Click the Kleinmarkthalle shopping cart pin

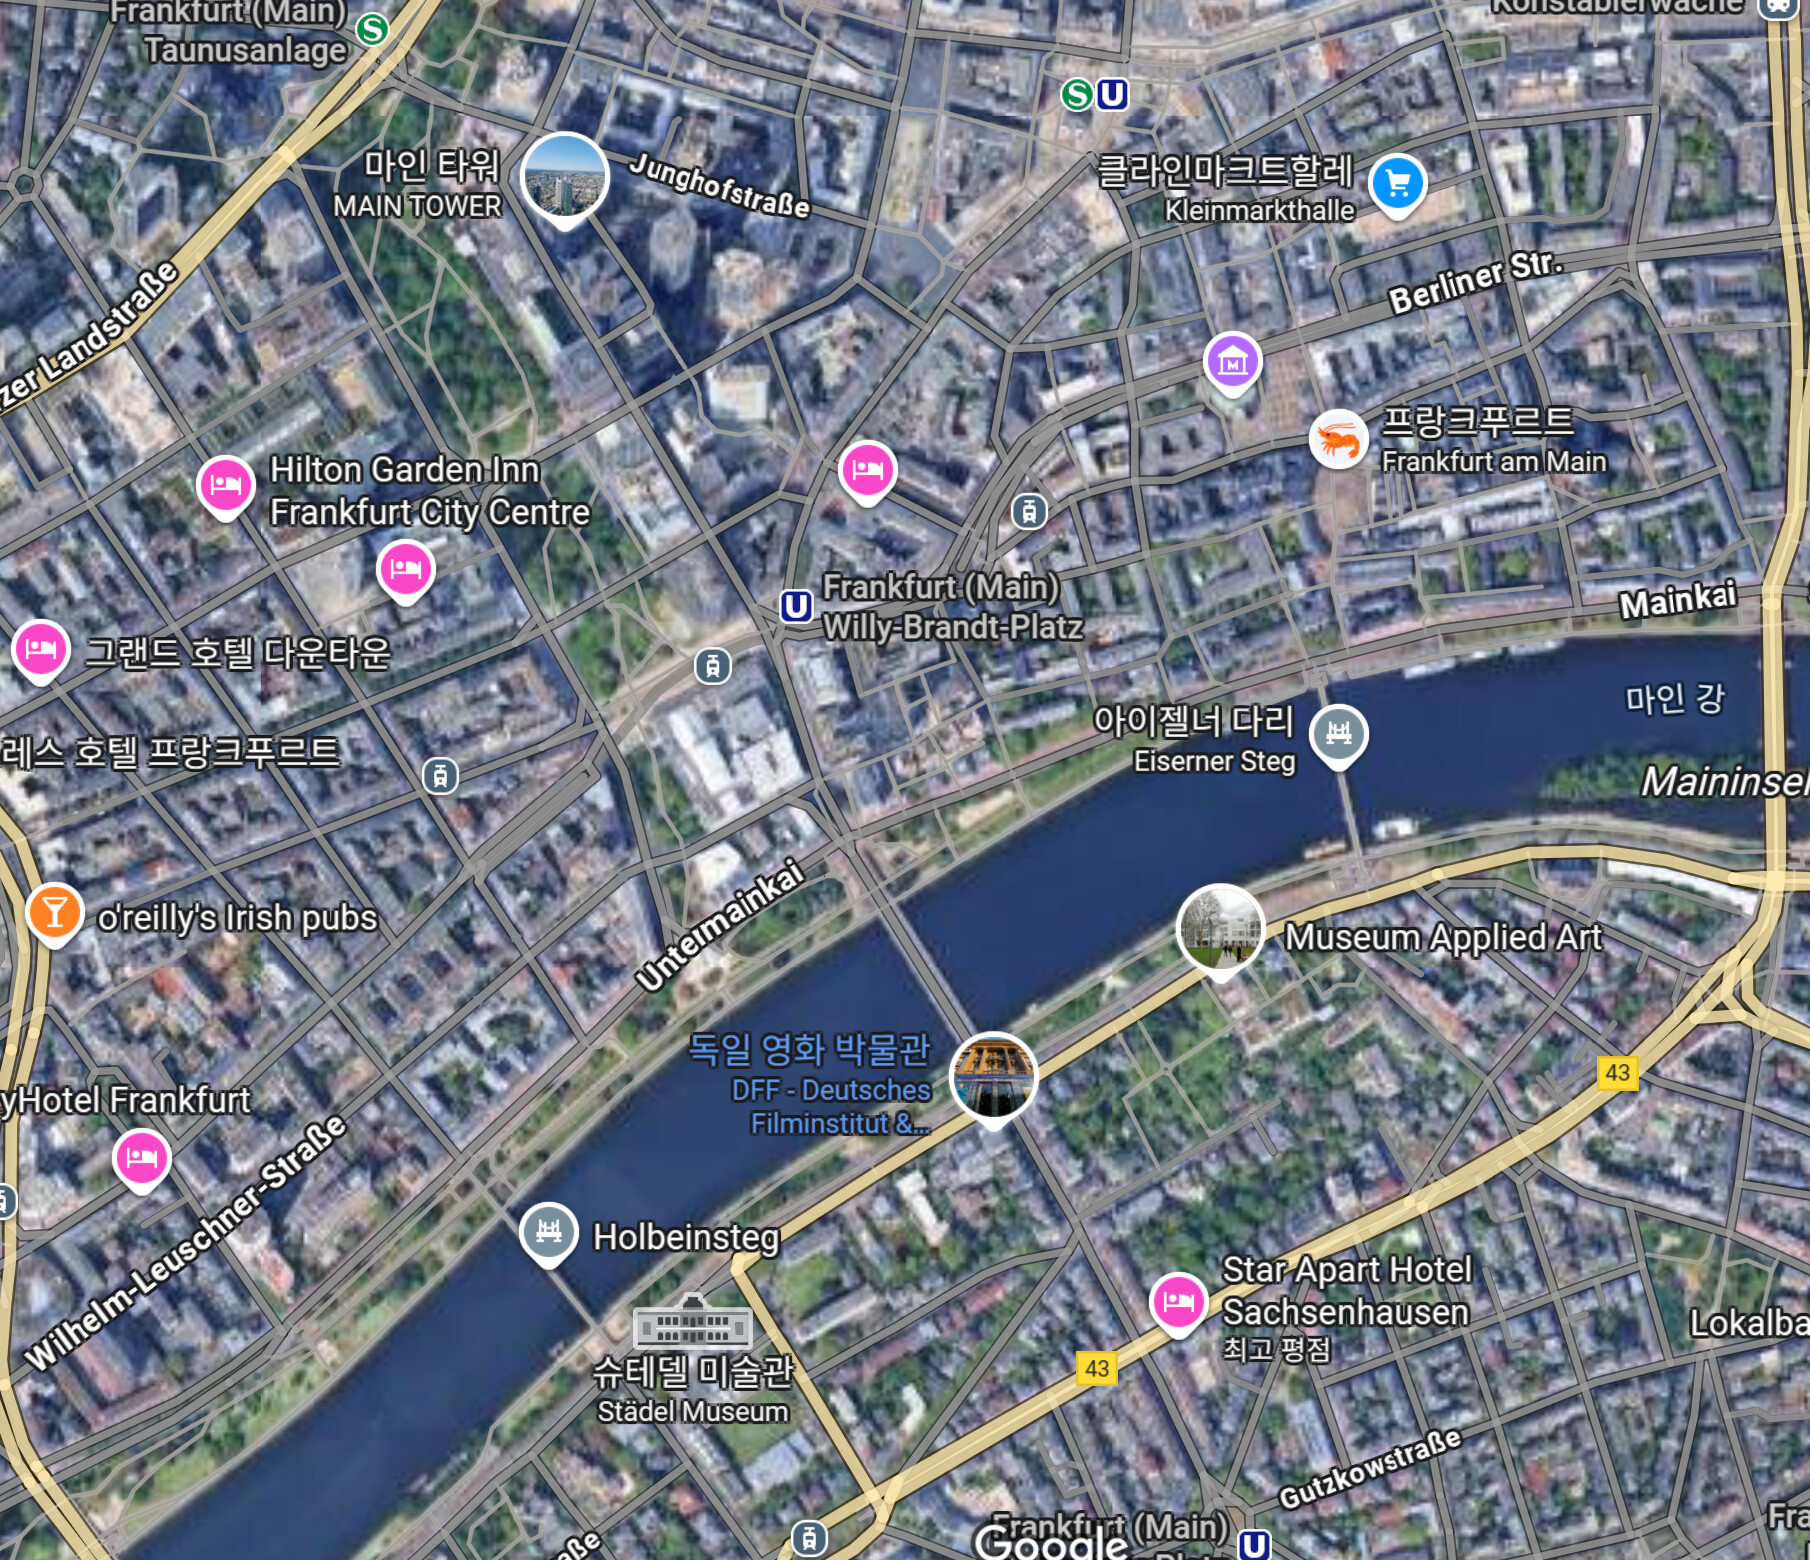tap(1398, 184)
